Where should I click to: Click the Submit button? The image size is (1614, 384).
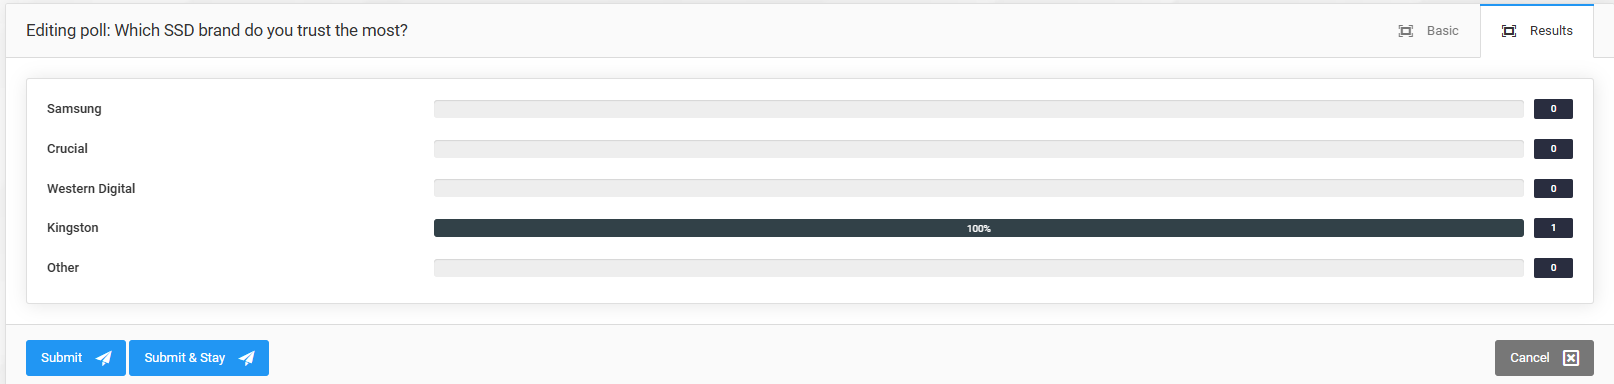click(x=76, y=358)
